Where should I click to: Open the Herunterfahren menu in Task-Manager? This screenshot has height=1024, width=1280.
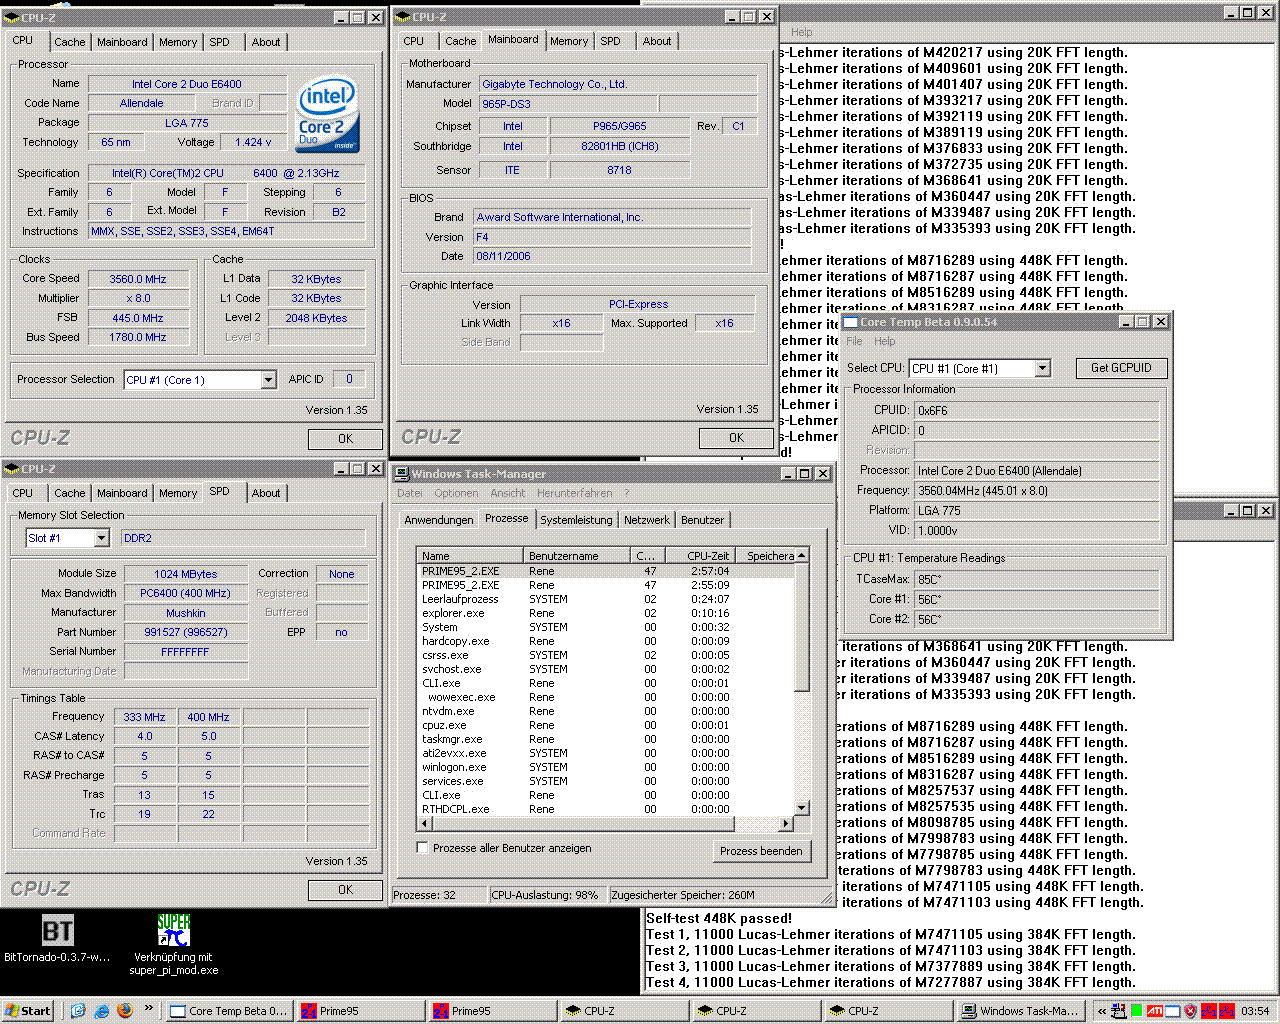tap(574, 493)
